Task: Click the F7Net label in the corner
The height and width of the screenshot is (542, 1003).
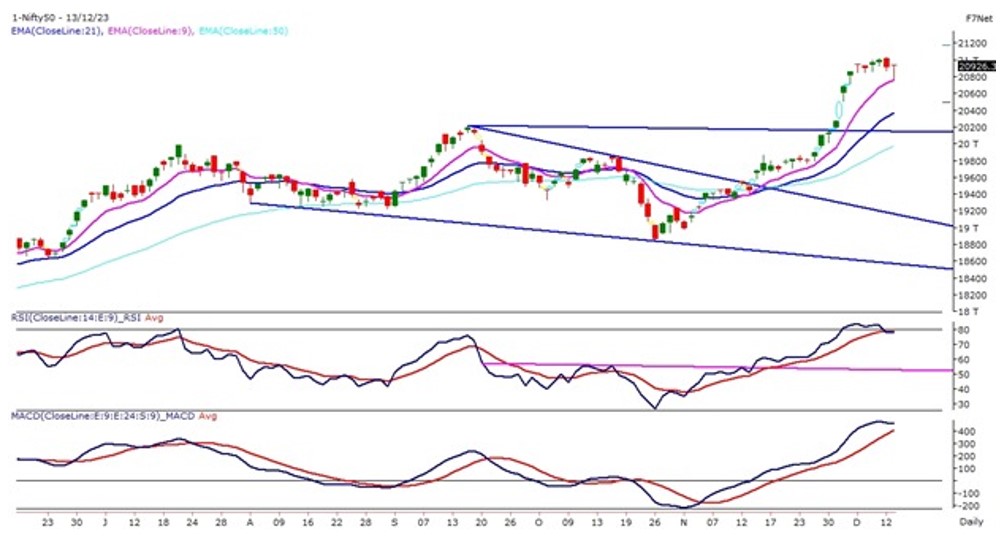Action: [x=977, y=19]
